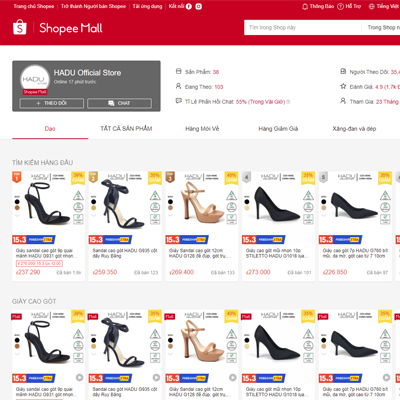Image resolution: width=400 pixels, height=400 pixels.
Task: Click 39% GIẢM badge on Top 1 card
Action: [78, 178]
